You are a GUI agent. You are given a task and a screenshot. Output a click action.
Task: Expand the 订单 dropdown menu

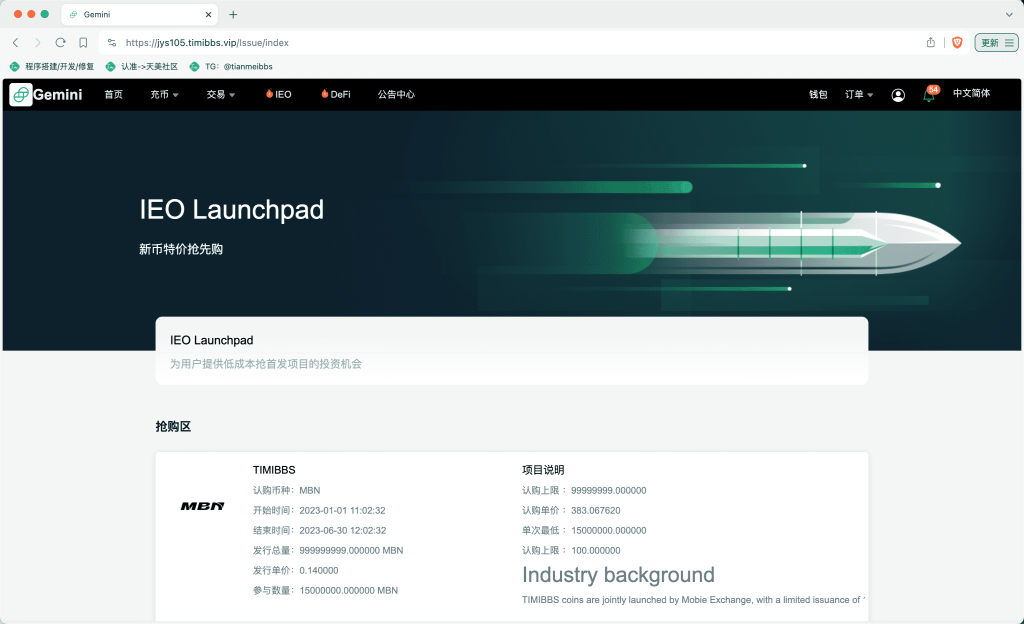click(x=859, y=95)
